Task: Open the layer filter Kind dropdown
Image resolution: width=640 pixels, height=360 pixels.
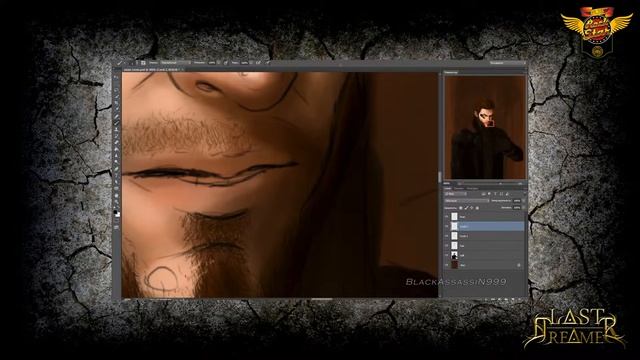Action: (456, 194)
